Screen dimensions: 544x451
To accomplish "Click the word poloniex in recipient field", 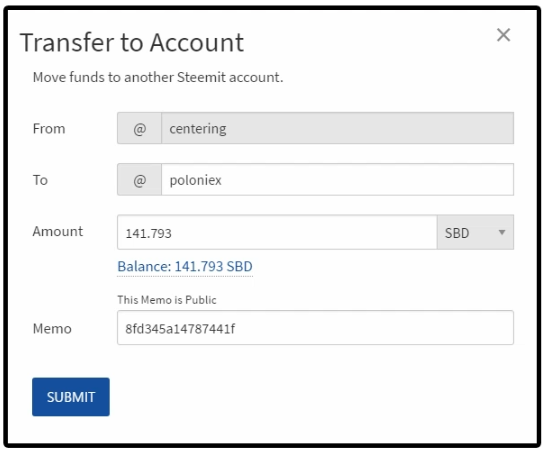I will click(195, 180).
